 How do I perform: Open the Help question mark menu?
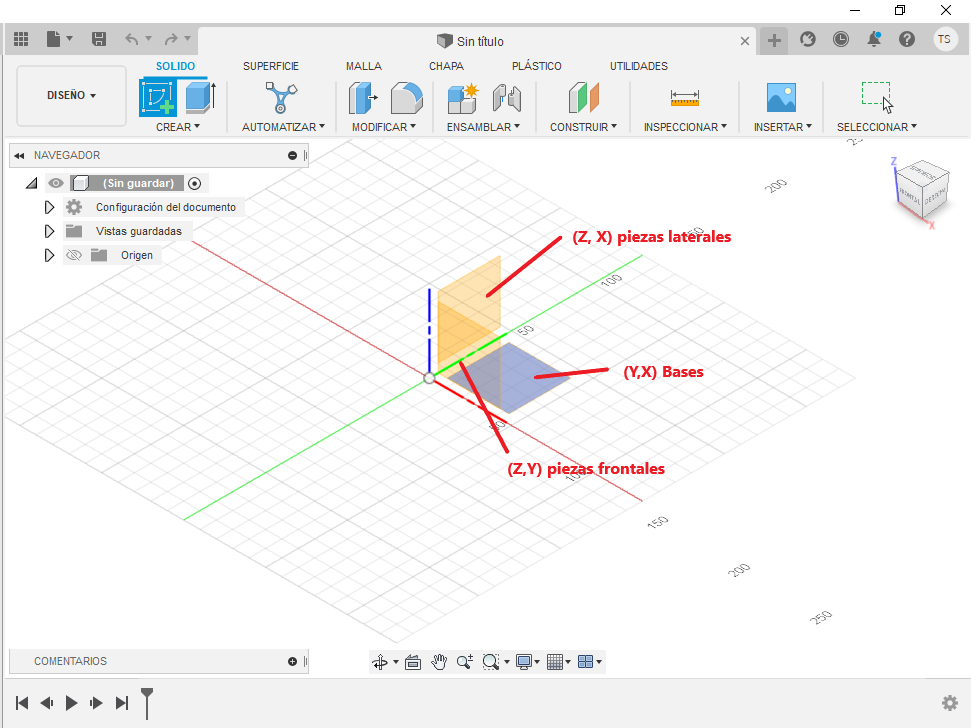pyautogui.click(x=907, y=40)
